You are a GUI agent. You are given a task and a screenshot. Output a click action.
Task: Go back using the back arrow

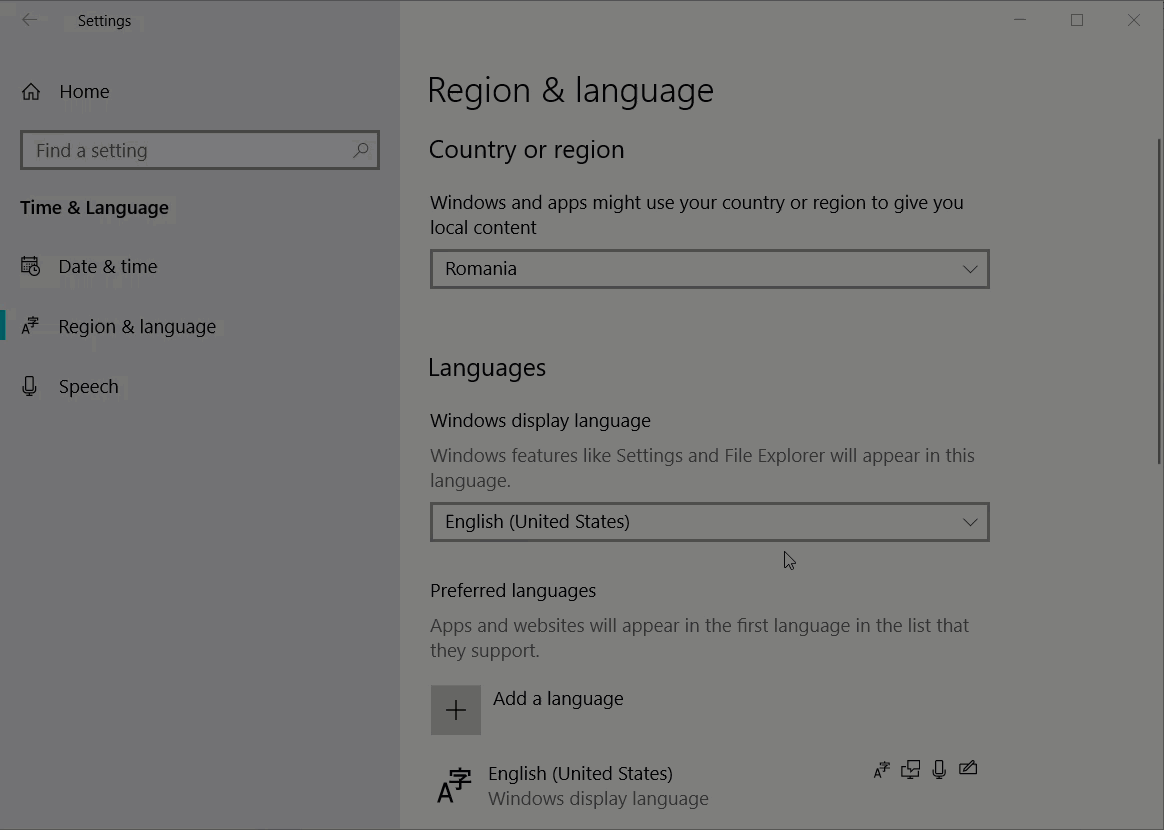29,20
